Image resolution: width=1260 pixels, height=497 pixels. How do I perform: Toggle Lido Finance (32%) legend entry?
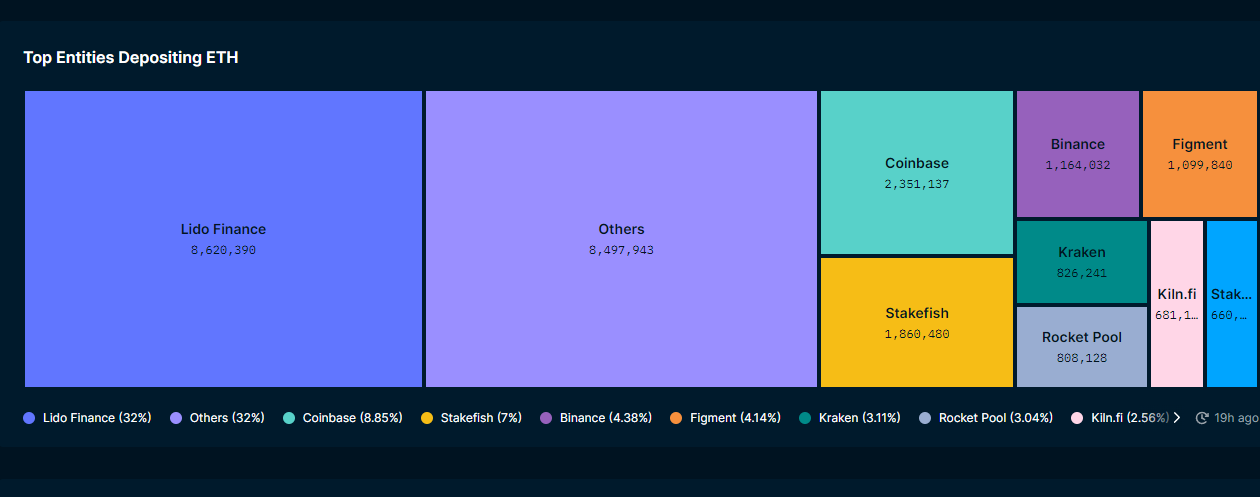point(87,418)
